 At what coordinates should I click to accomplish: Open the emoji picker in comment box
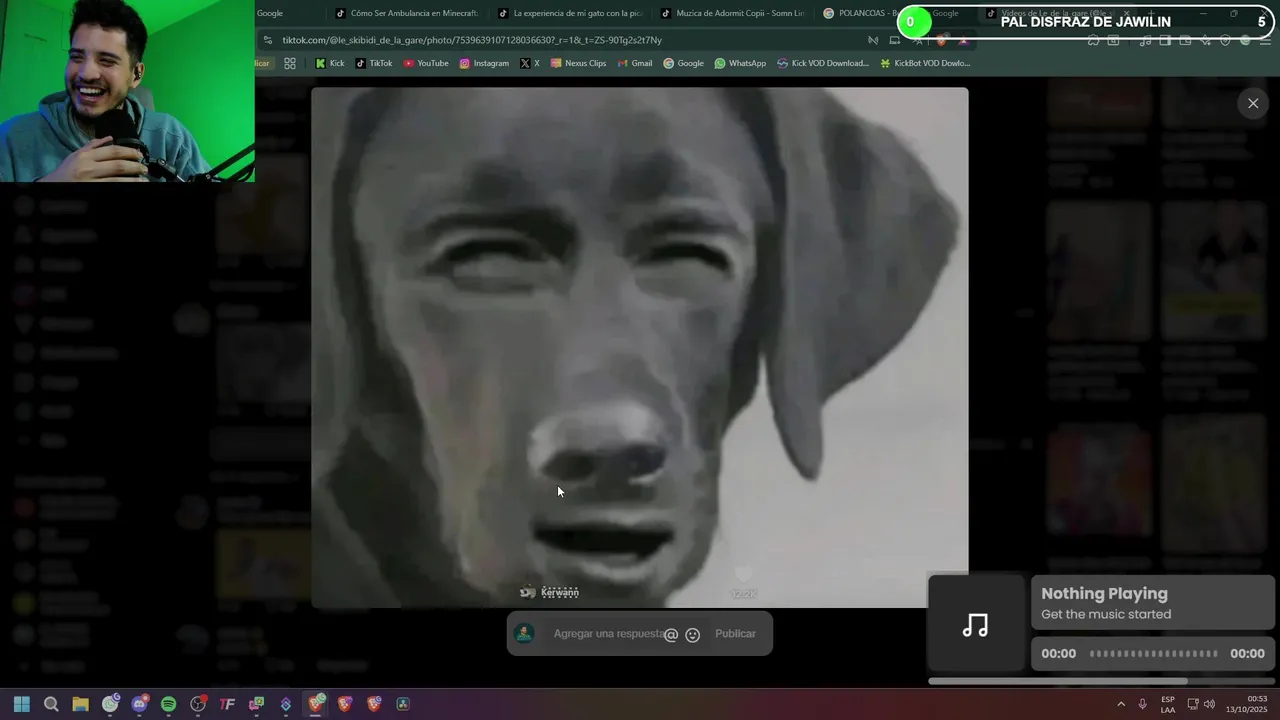coord(692,634)
